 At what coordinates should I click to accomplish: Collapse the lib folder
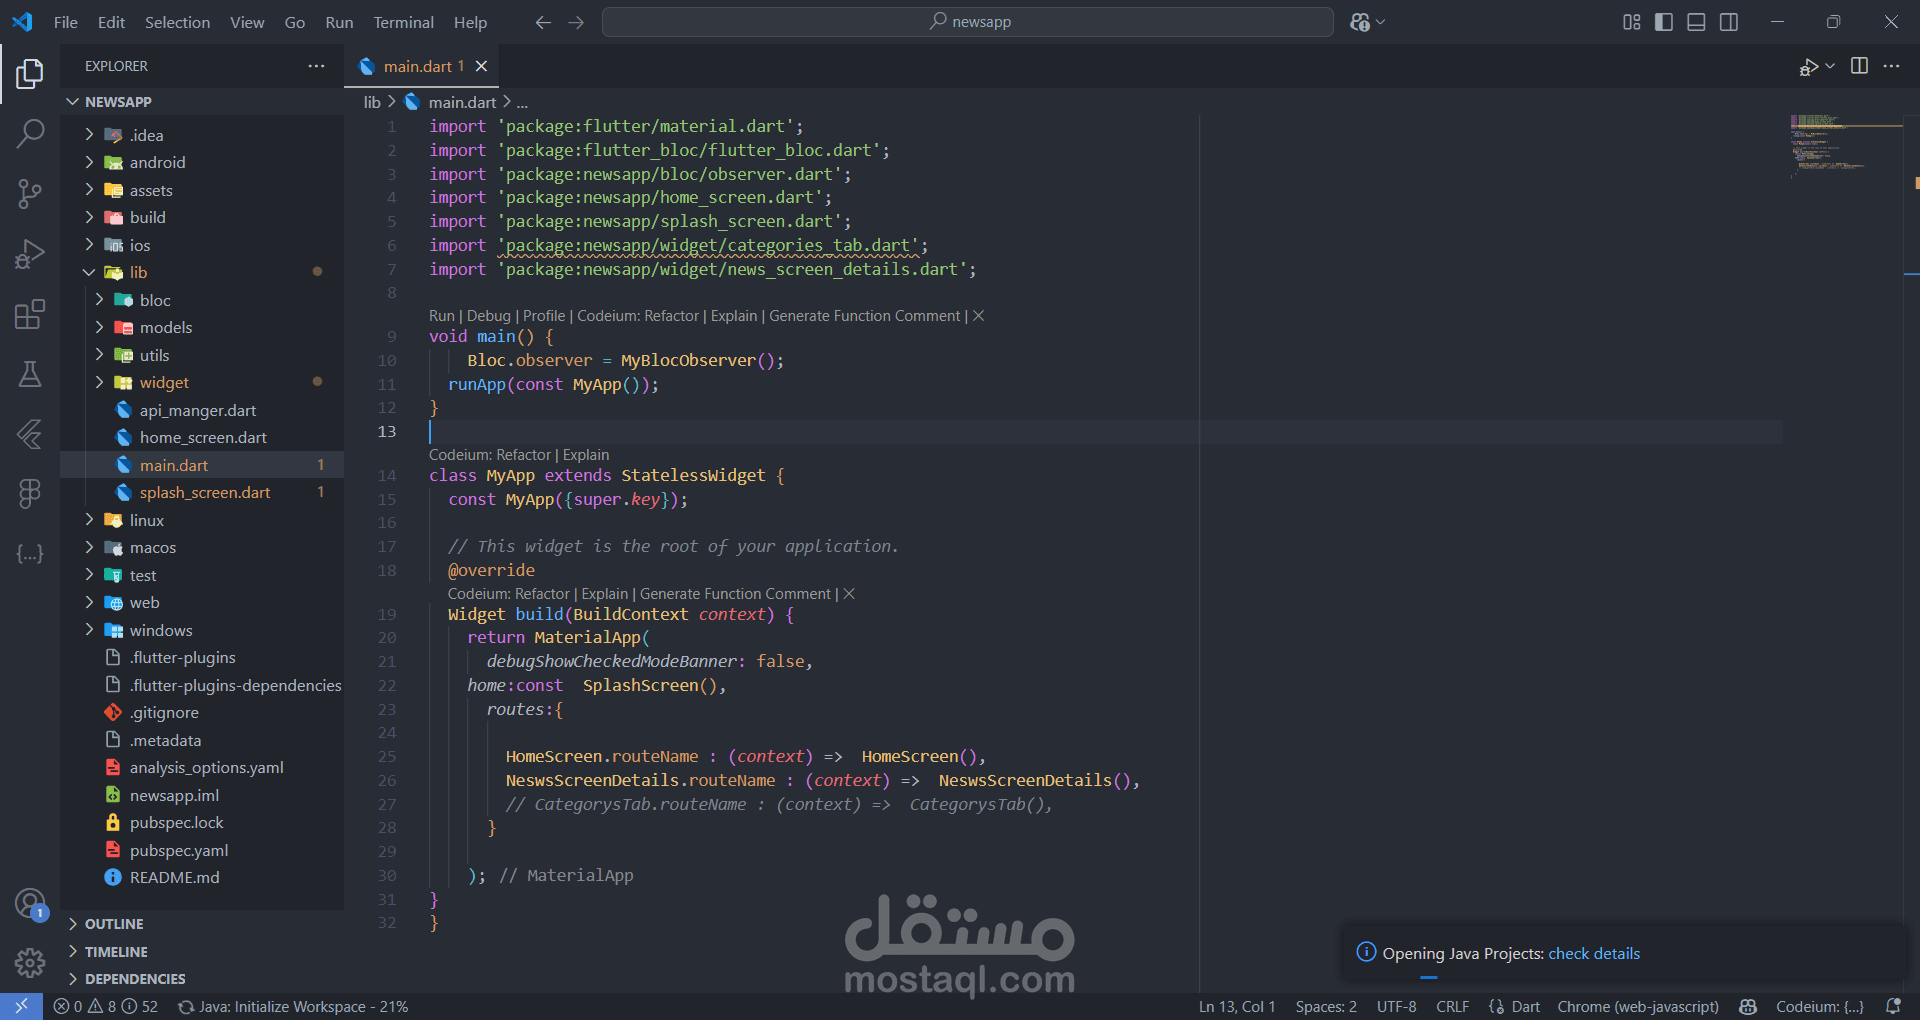click(x=89, y=272)
